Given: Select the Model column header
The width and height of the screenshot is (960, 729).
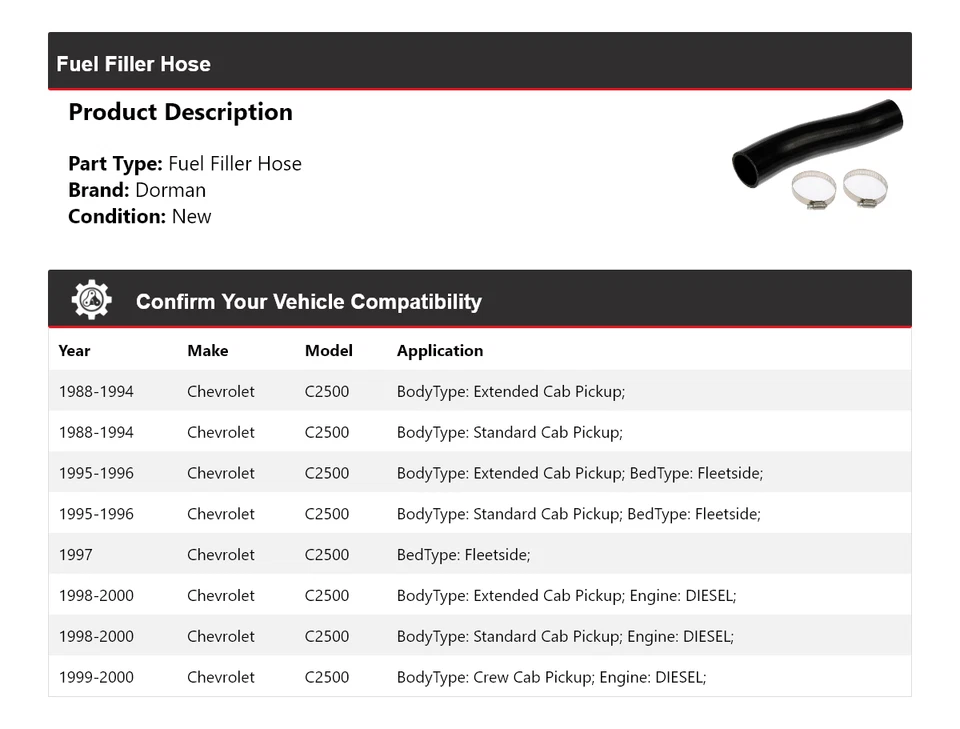Looking at the screenshot, I should pos(328,351).
